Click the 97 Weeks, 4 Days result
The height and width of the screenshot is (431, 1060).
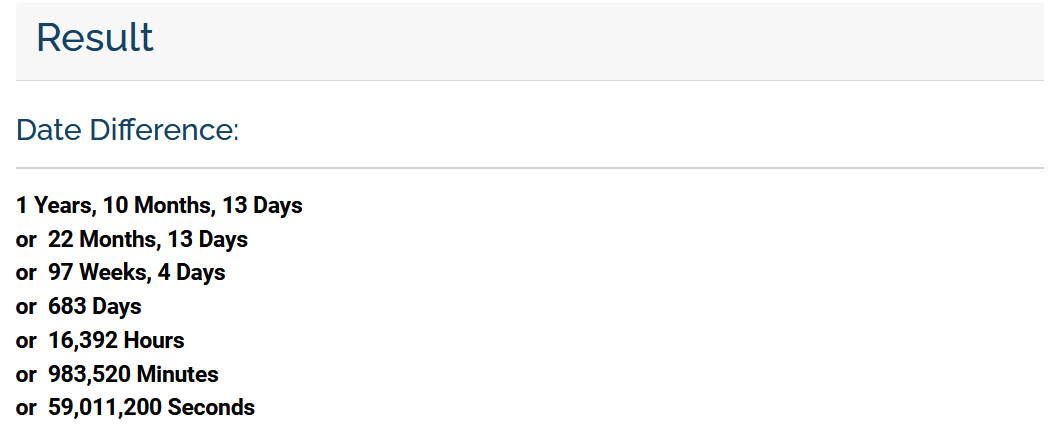click(137, 273)
